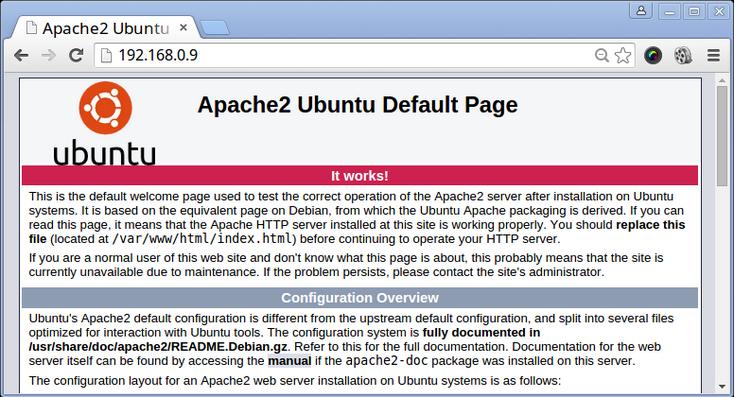Click the 'fully documented in' bold text
The height and width of the screenshot is (397, 735).
pyautogui.click(x=481, y=332)
